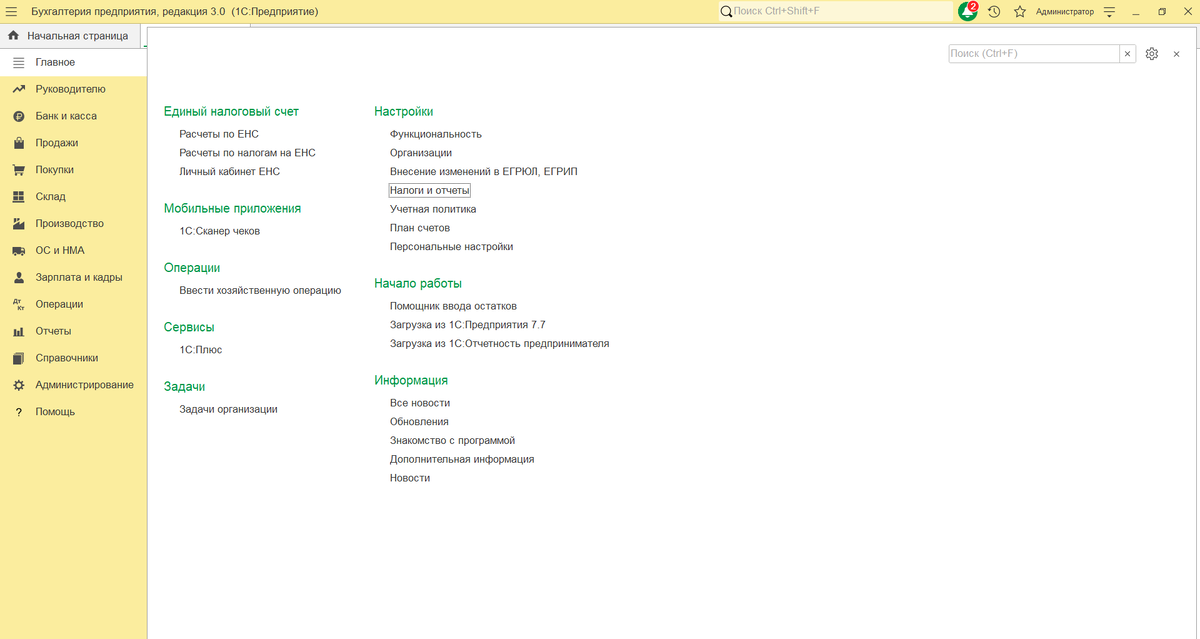1200x639 pixels.
Task: Open Помощник ввода остатков link
Action: [x=453, y=306]
